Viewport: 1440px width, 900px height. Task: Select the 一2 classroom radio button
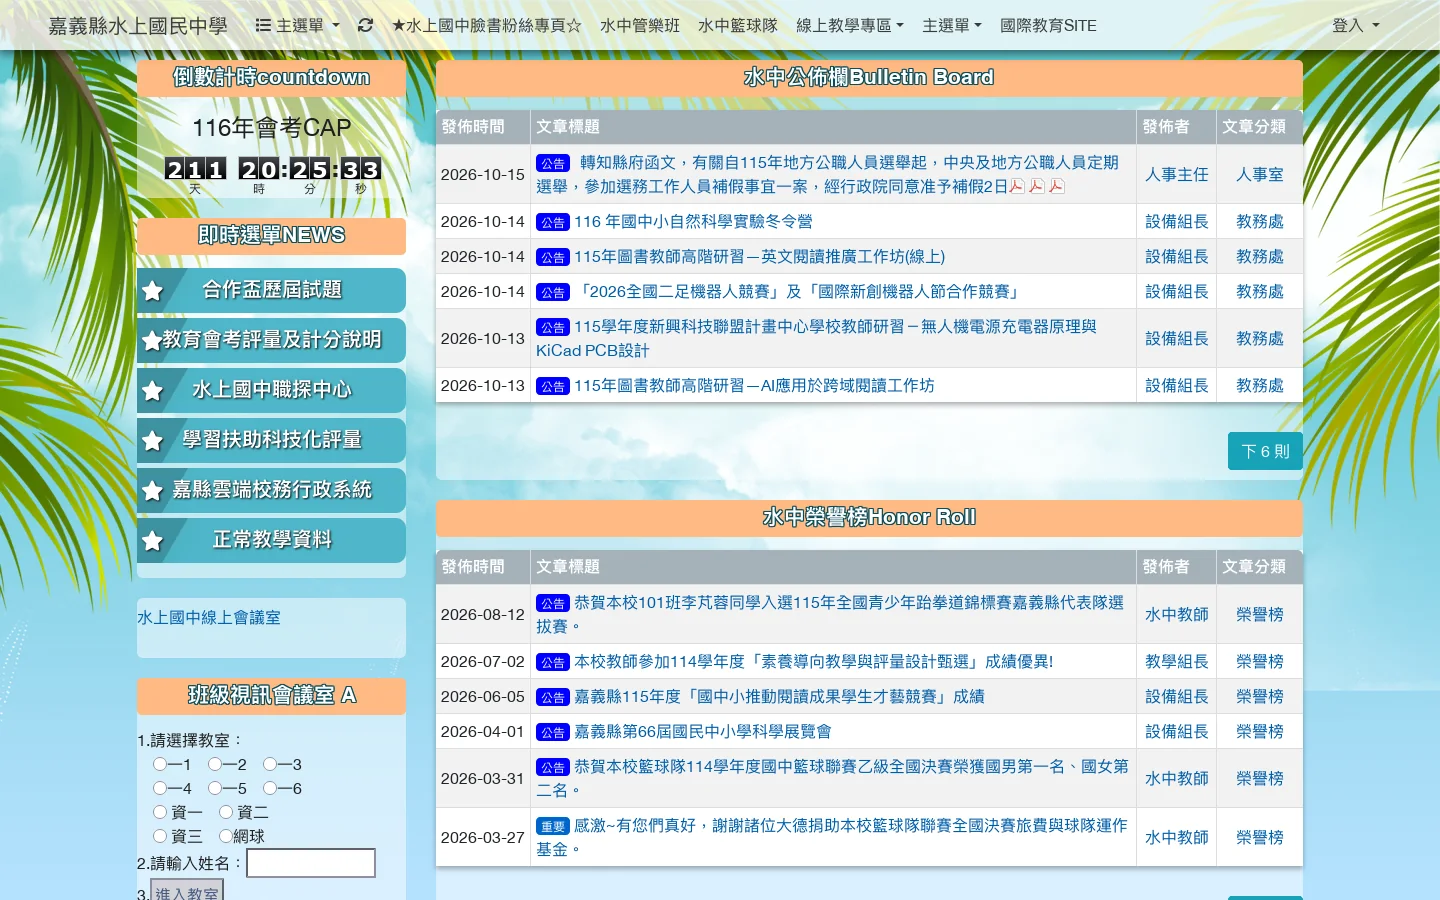(215, 764)
